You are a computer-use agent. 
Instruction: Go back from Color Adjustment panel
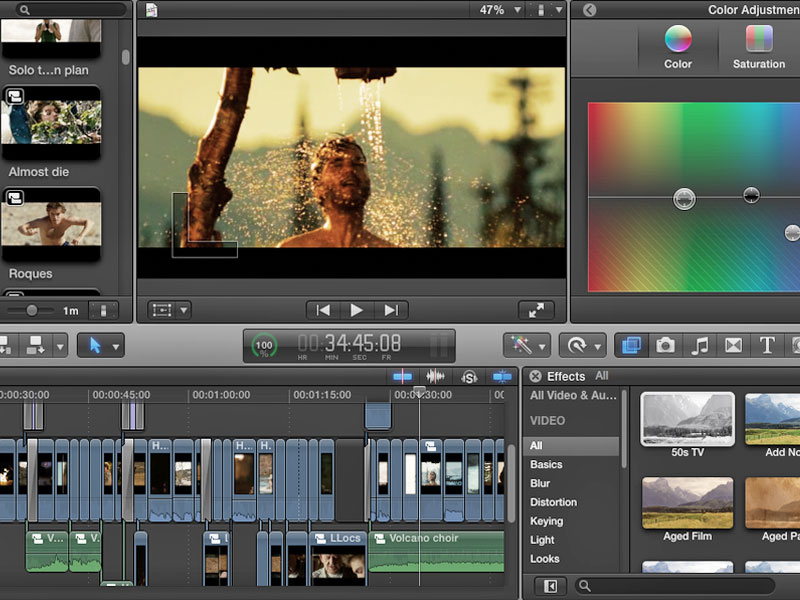tap(589, 10)
